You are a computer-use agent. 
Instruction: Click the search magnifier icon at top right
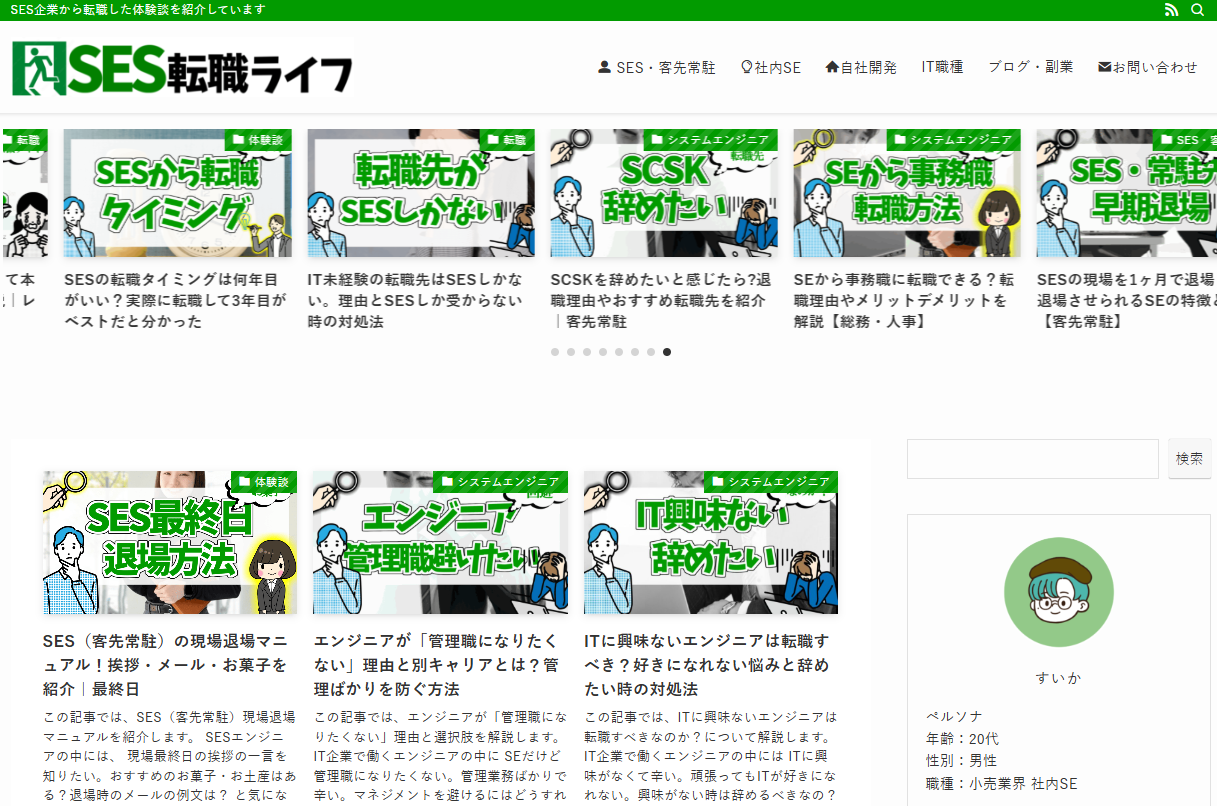(1197, 10)
